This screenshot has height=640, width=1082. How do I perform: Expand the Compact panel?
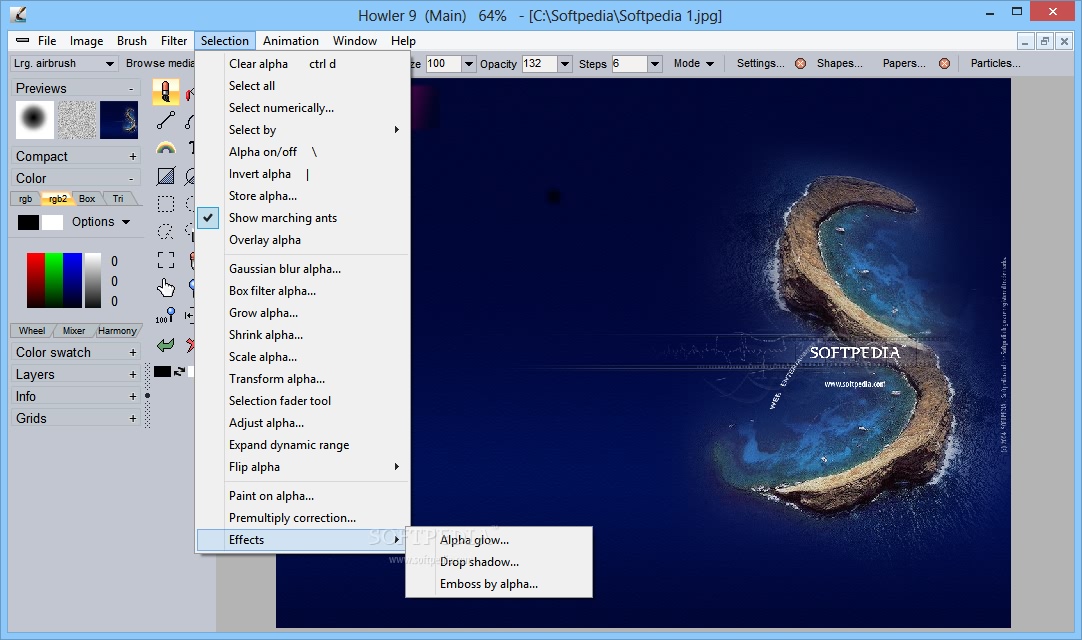point(132,157)
